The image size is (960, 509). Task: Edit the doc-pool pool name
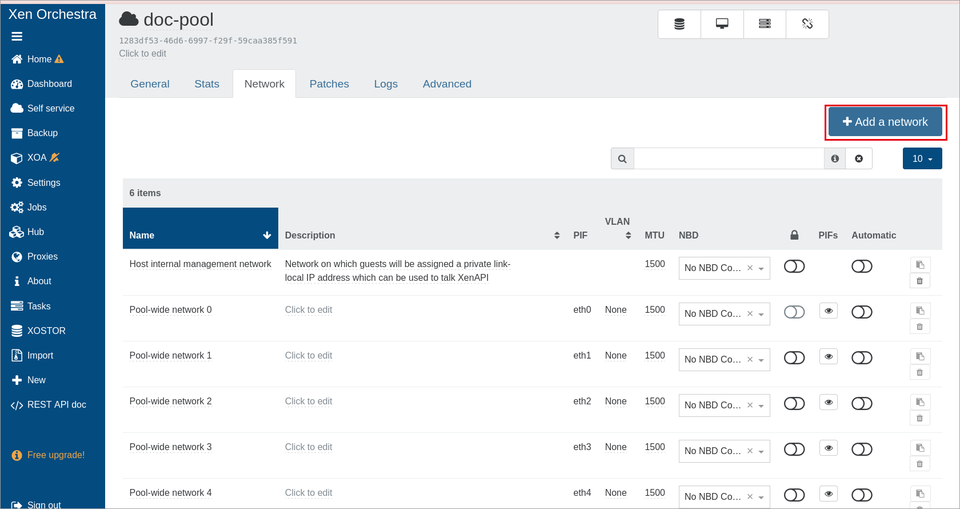click(178, 20)
